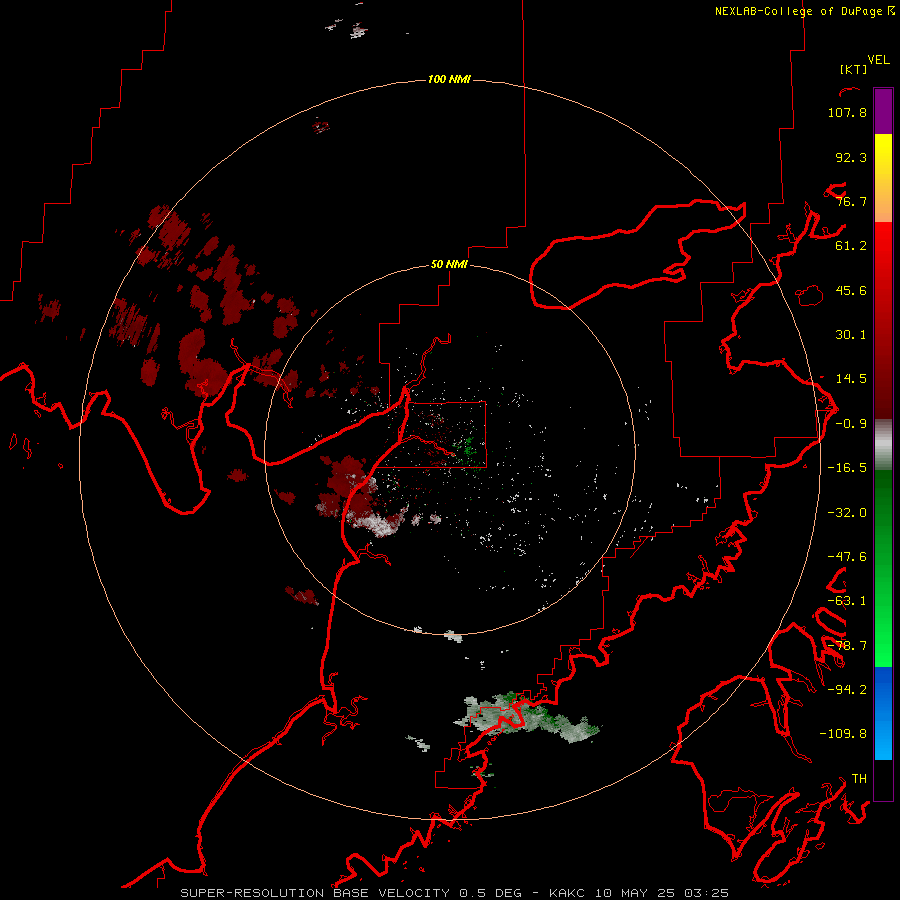Click the 76.7 legend value
This screenshot has height=900, width=900.
[851, 201]
